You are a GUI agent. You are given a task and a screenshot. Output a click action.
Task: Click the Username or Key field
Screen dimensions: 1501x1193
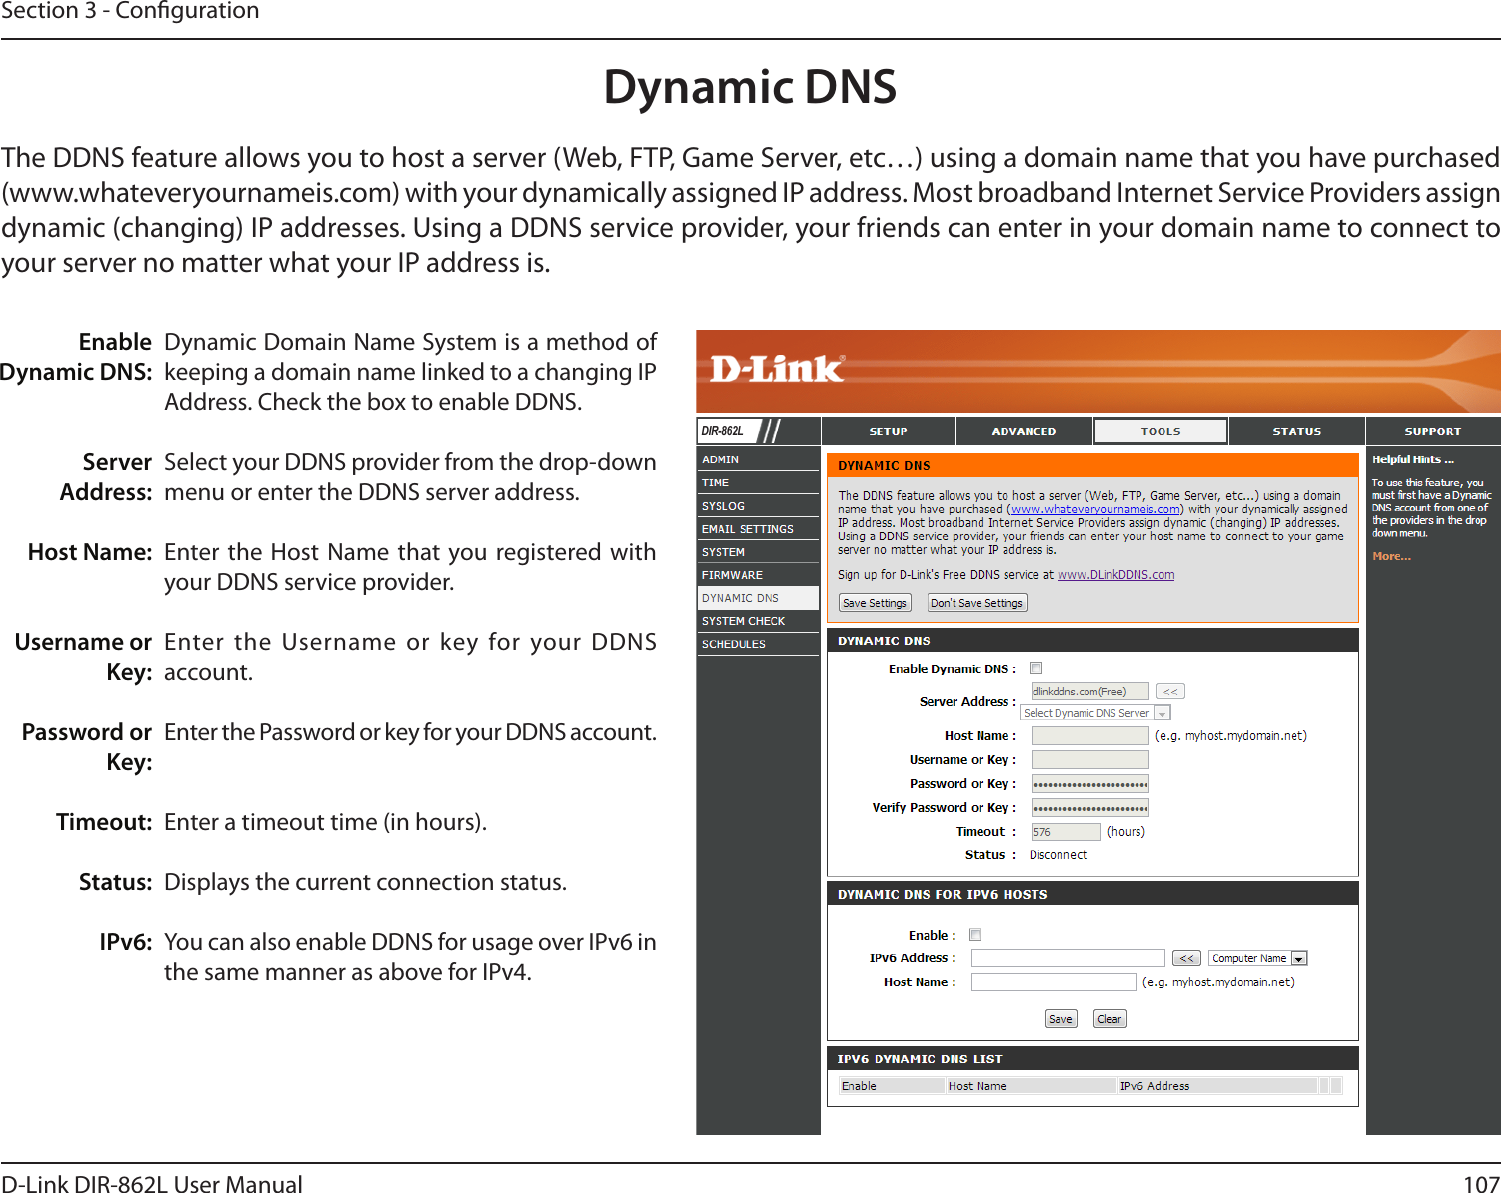pos(1090,759)
